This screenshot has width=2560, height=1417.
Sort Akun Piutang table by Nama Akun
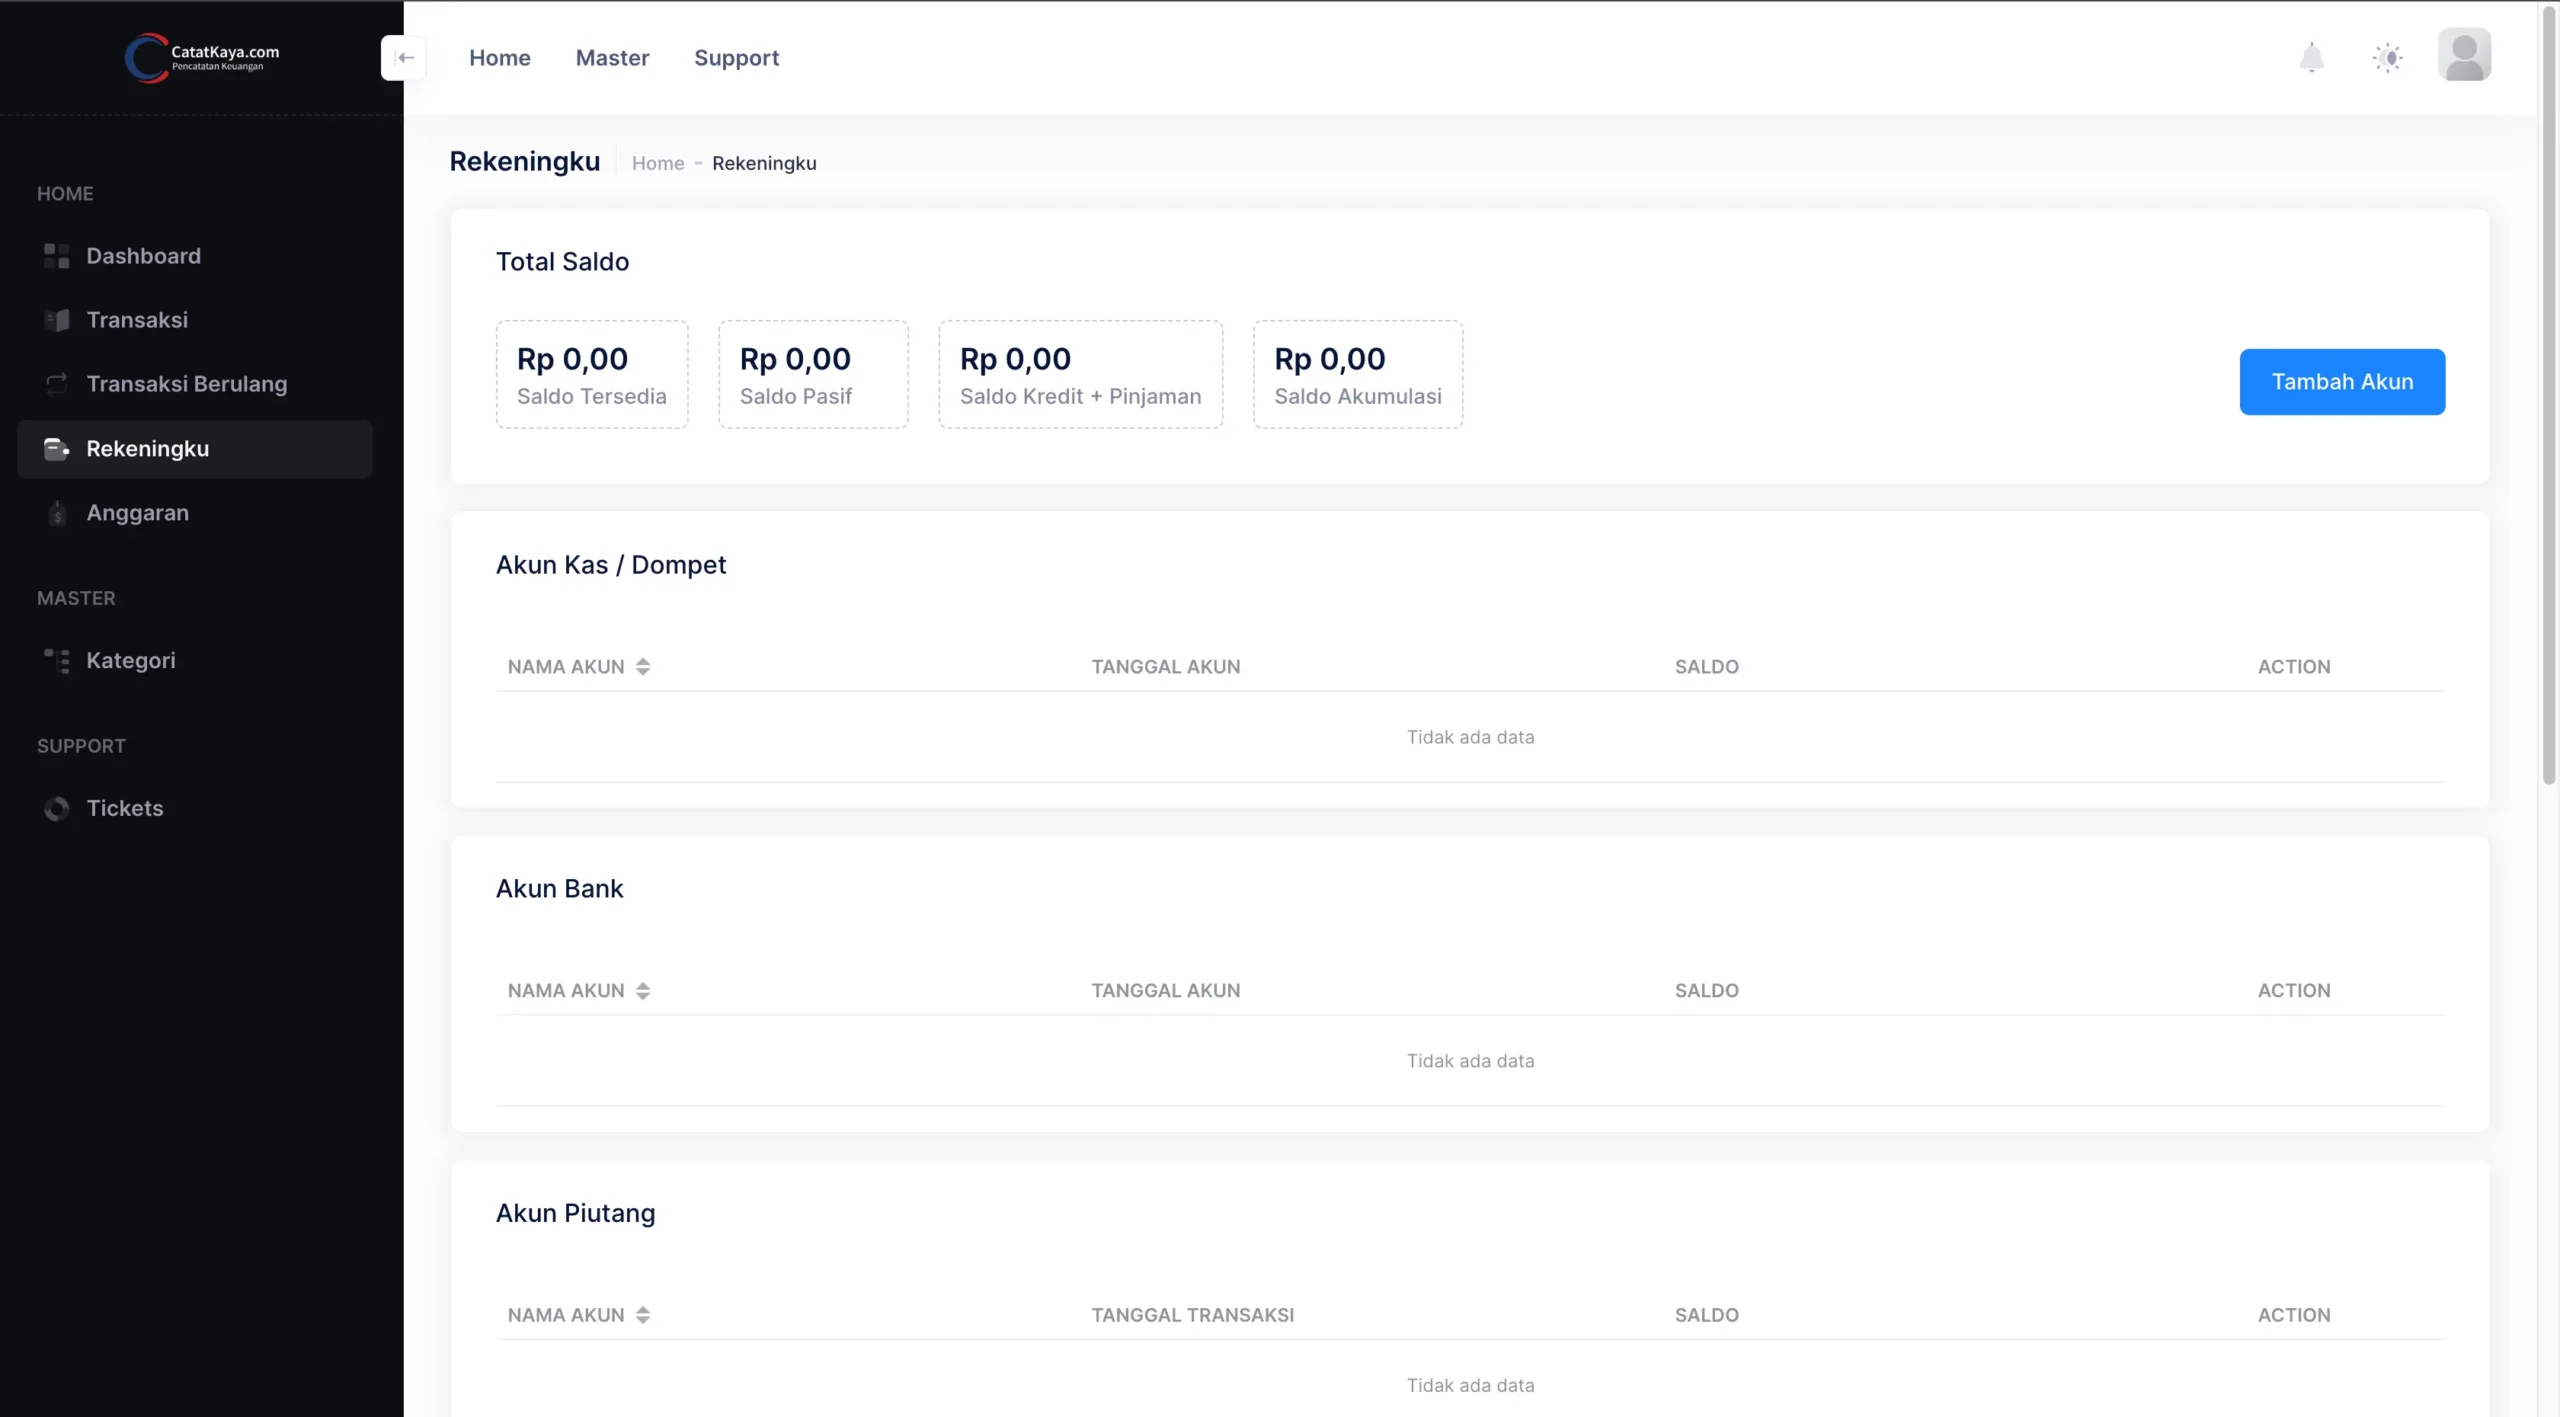point(643,1315)
